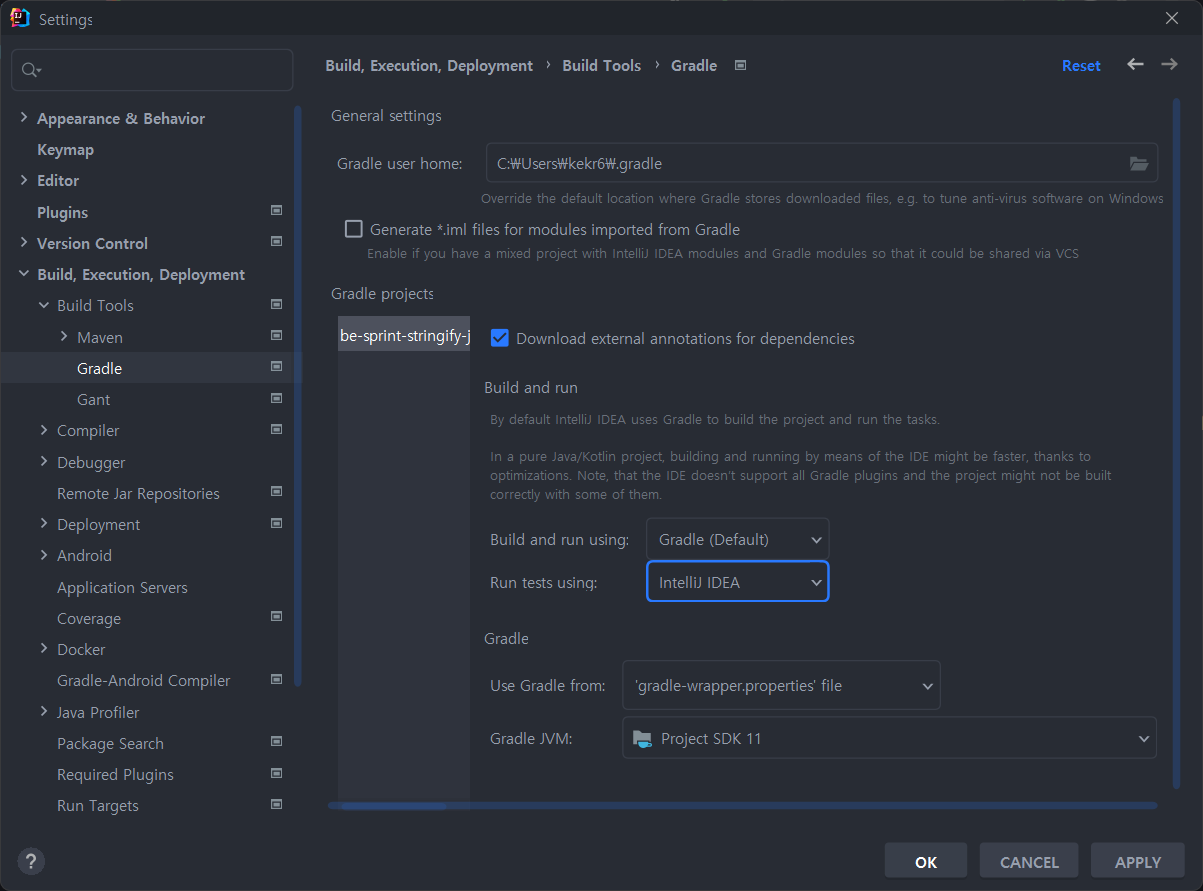Click project-level icon beside Coverage
The height and width of the screenshot is (891, 1203).
coord(277,617)
